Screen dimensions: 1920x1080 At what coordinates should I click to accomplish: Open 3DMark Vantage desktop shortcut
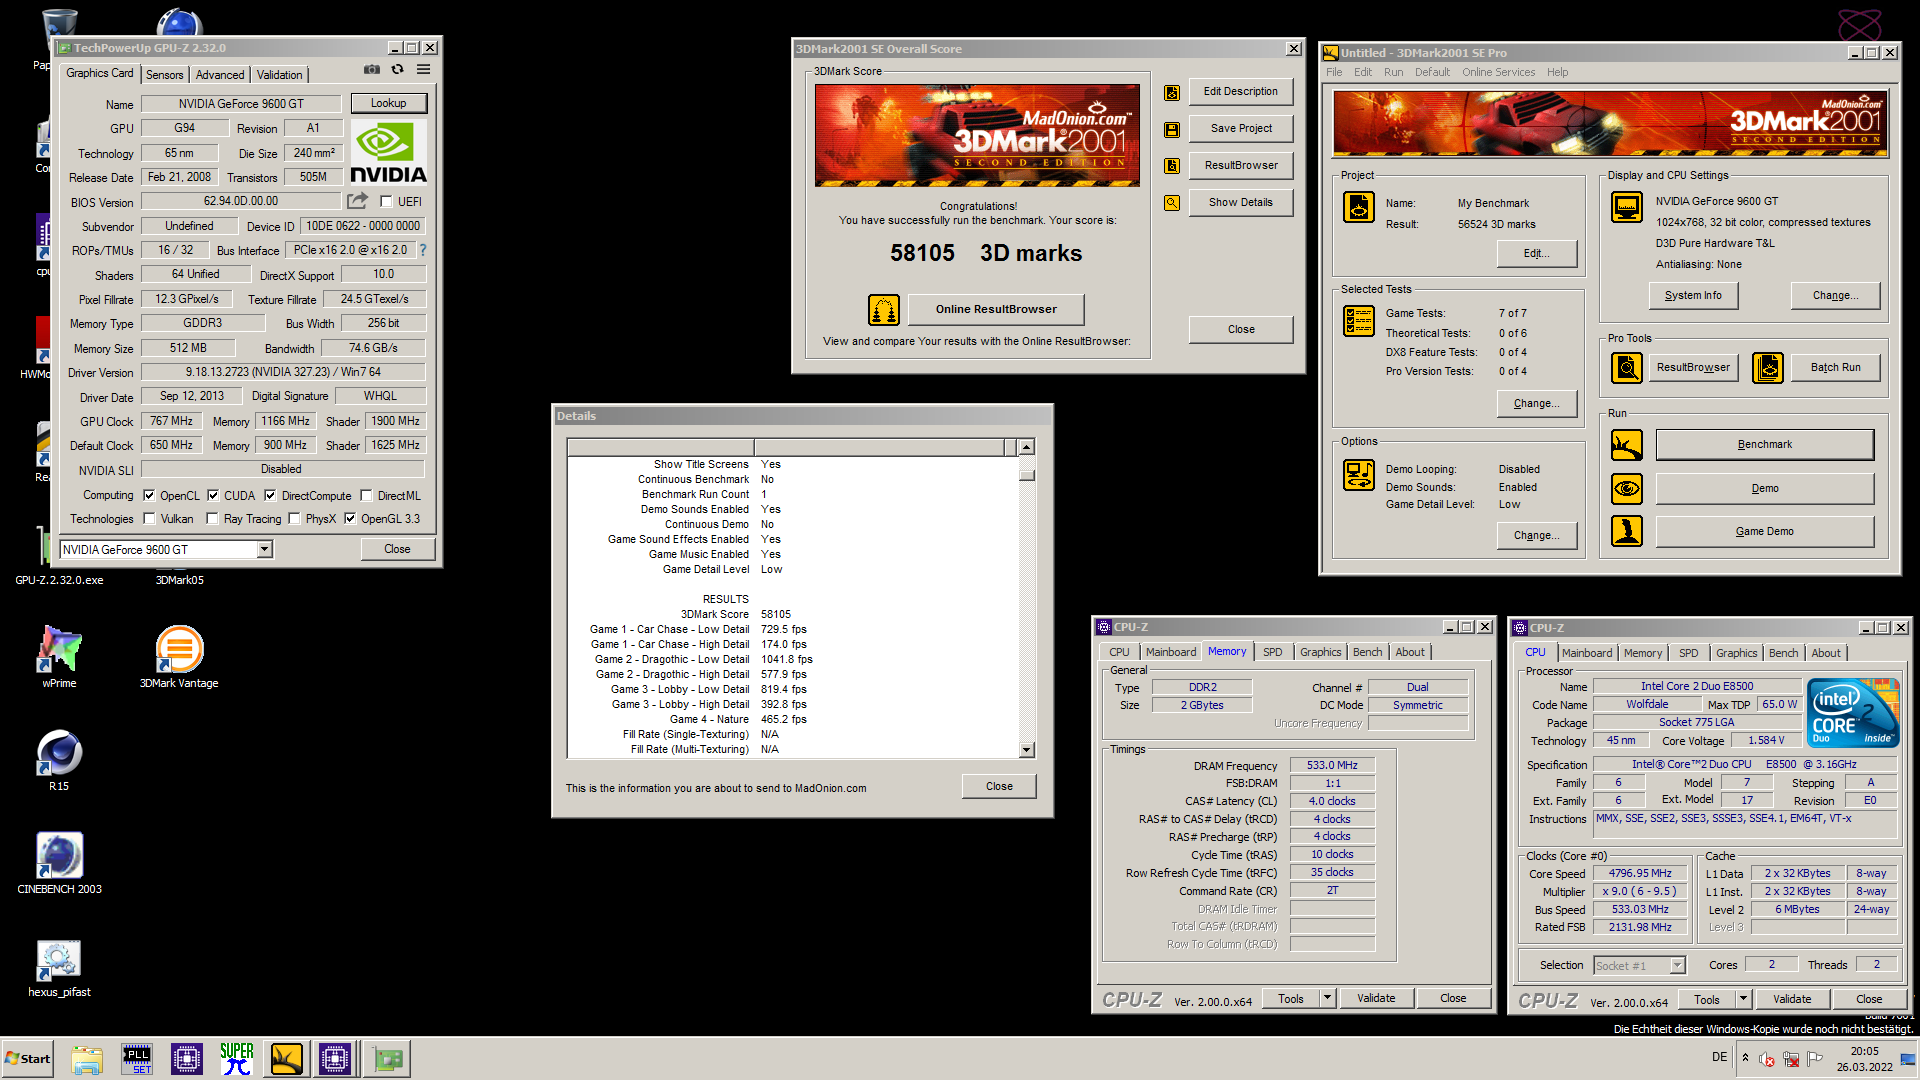pyautogui.click(x=179, y=656)
